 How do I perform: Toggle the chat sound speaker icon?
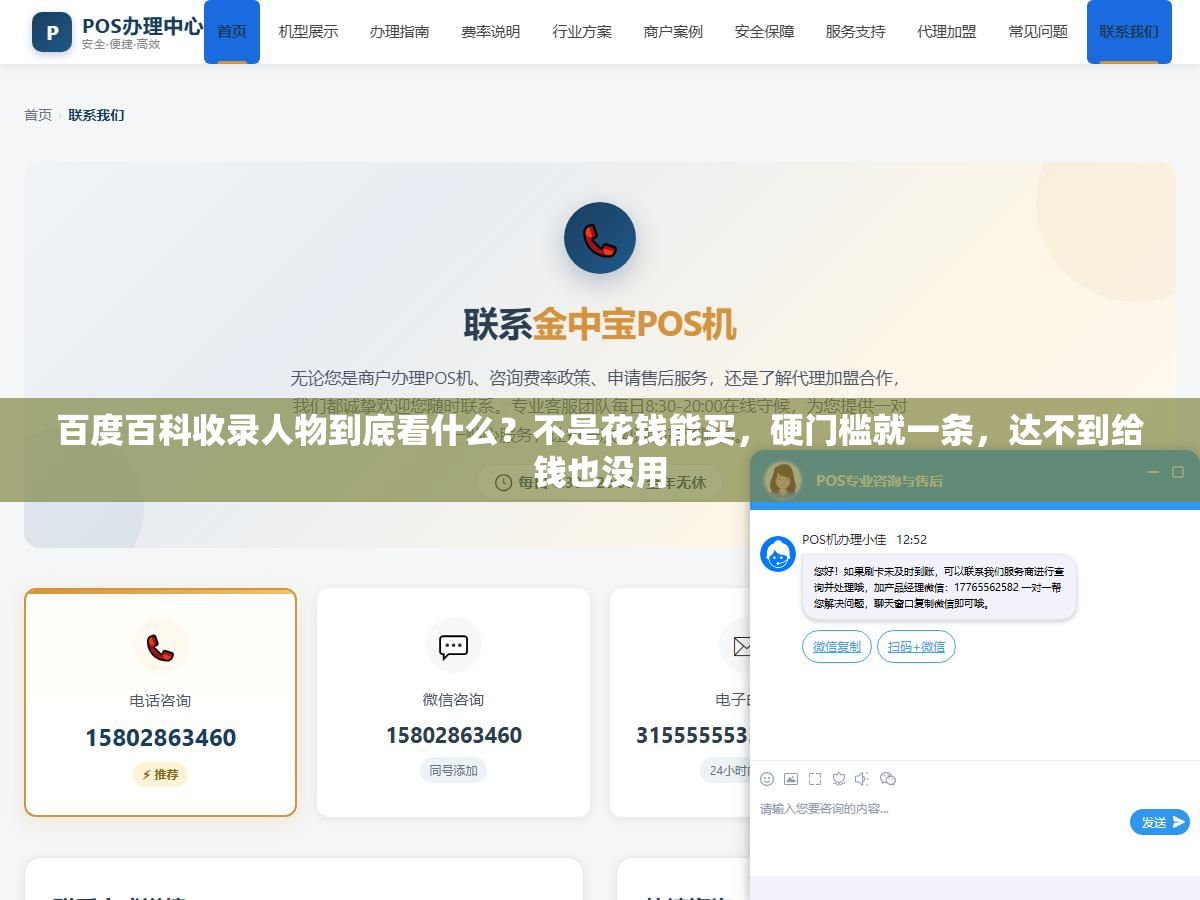[x=862, y=779]
